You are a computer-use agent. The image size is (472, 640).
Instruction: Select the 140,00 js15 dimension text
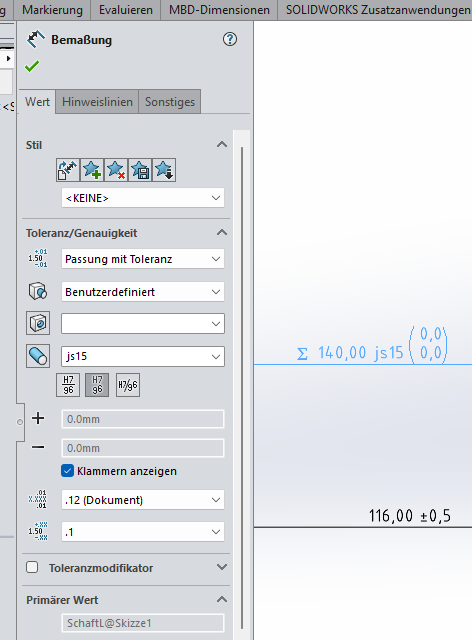361,353
